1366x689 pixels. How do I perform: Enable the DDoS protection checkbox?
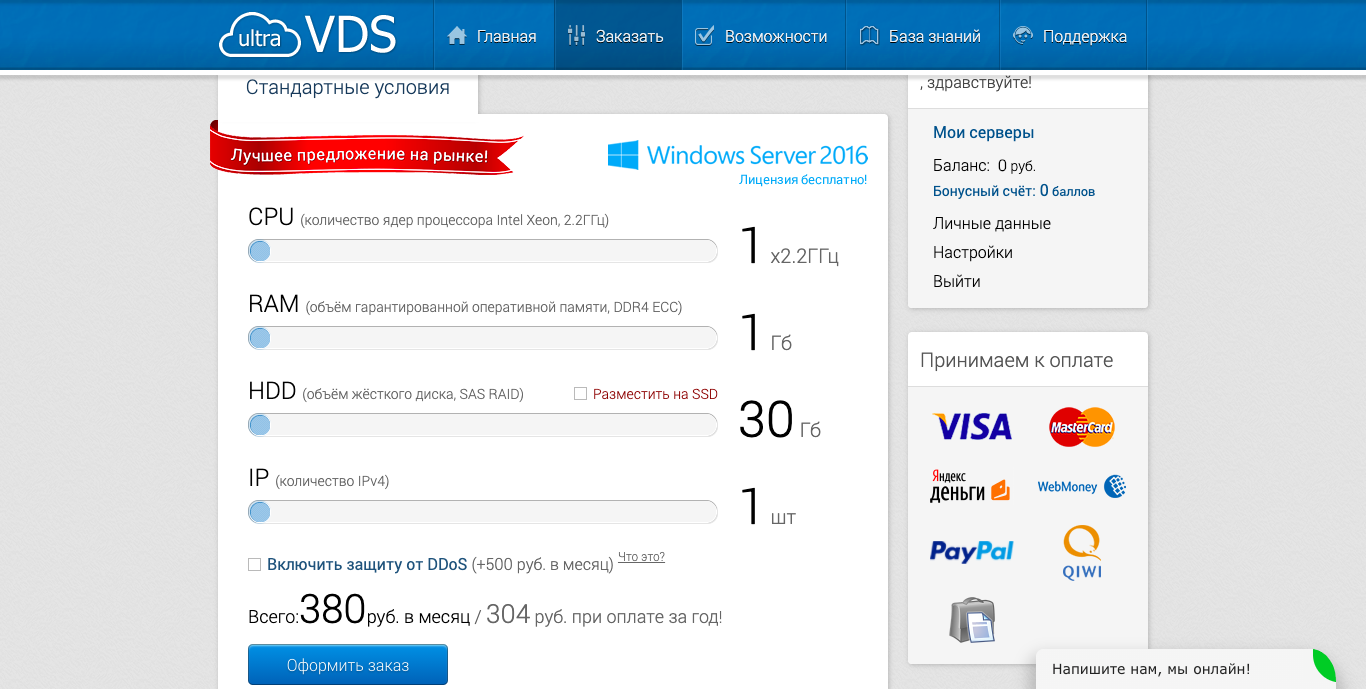pyautogui.click(x=254, y=565)
